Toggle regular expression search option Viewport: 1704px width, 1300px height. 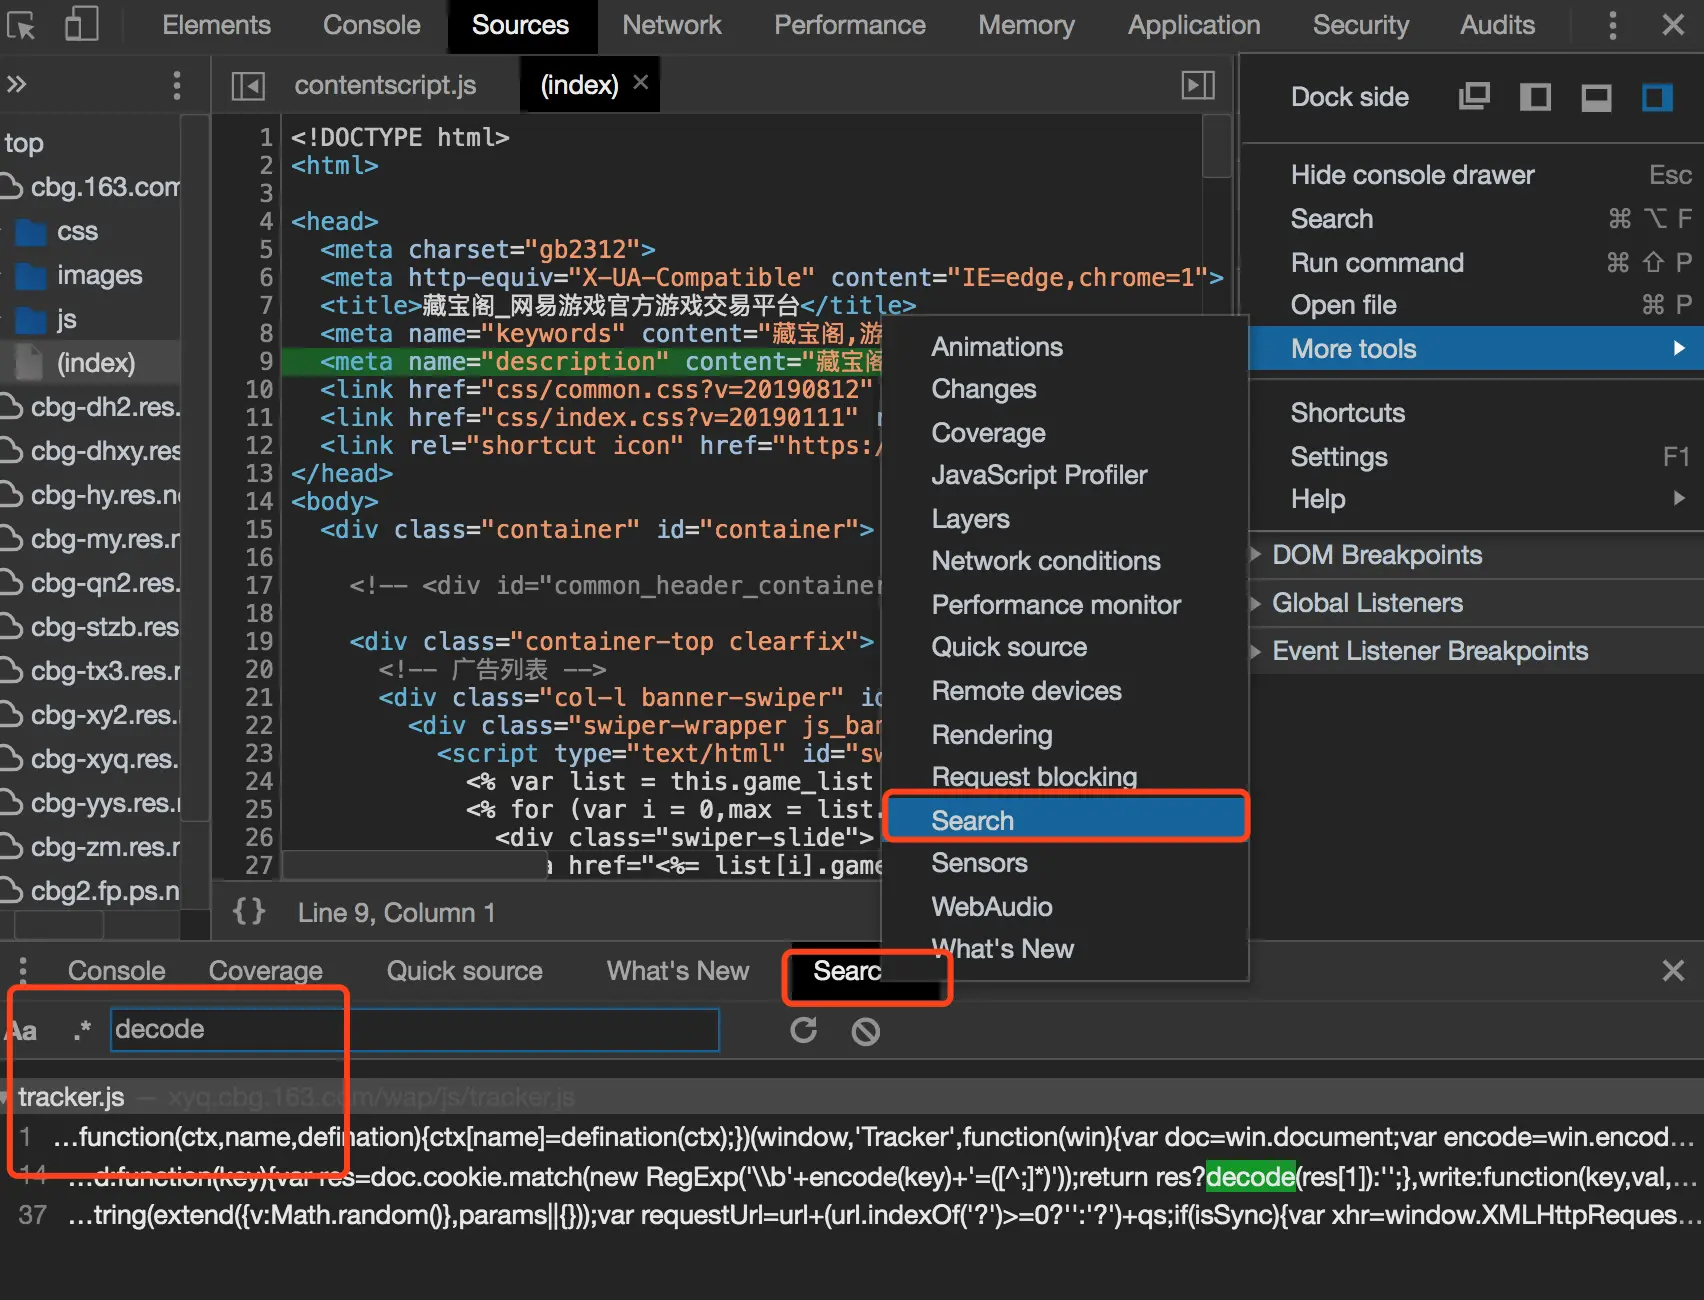[x=82, y=1030]
